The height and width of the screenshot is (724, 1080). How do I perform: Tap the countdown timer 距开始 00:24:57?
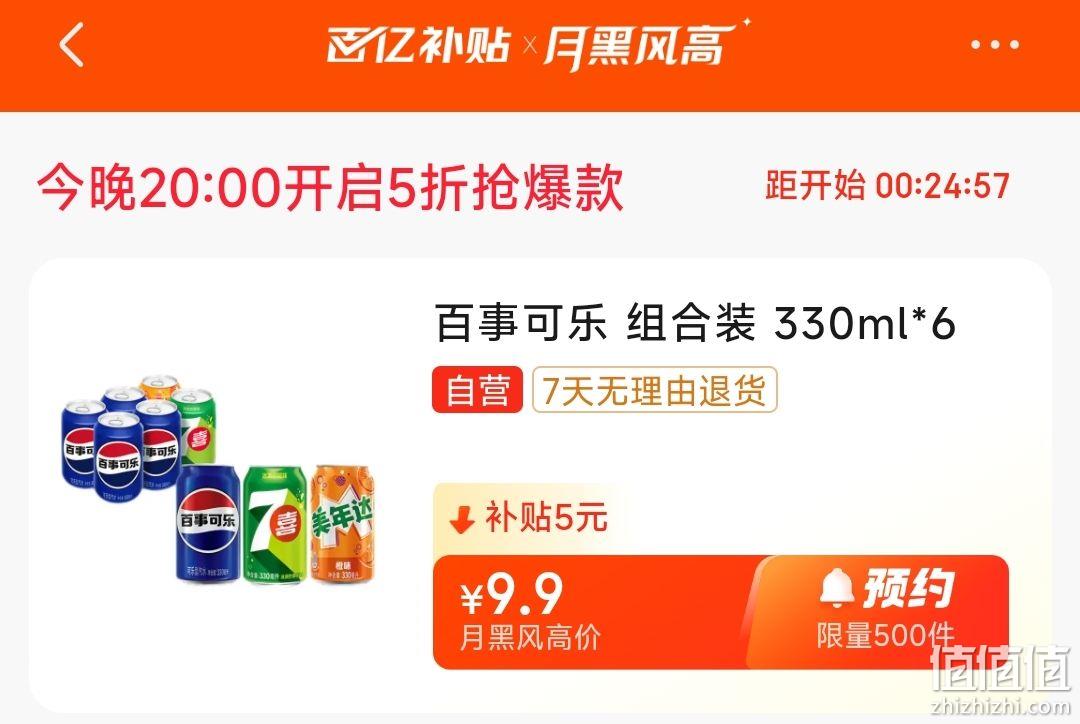pos(887,185)
